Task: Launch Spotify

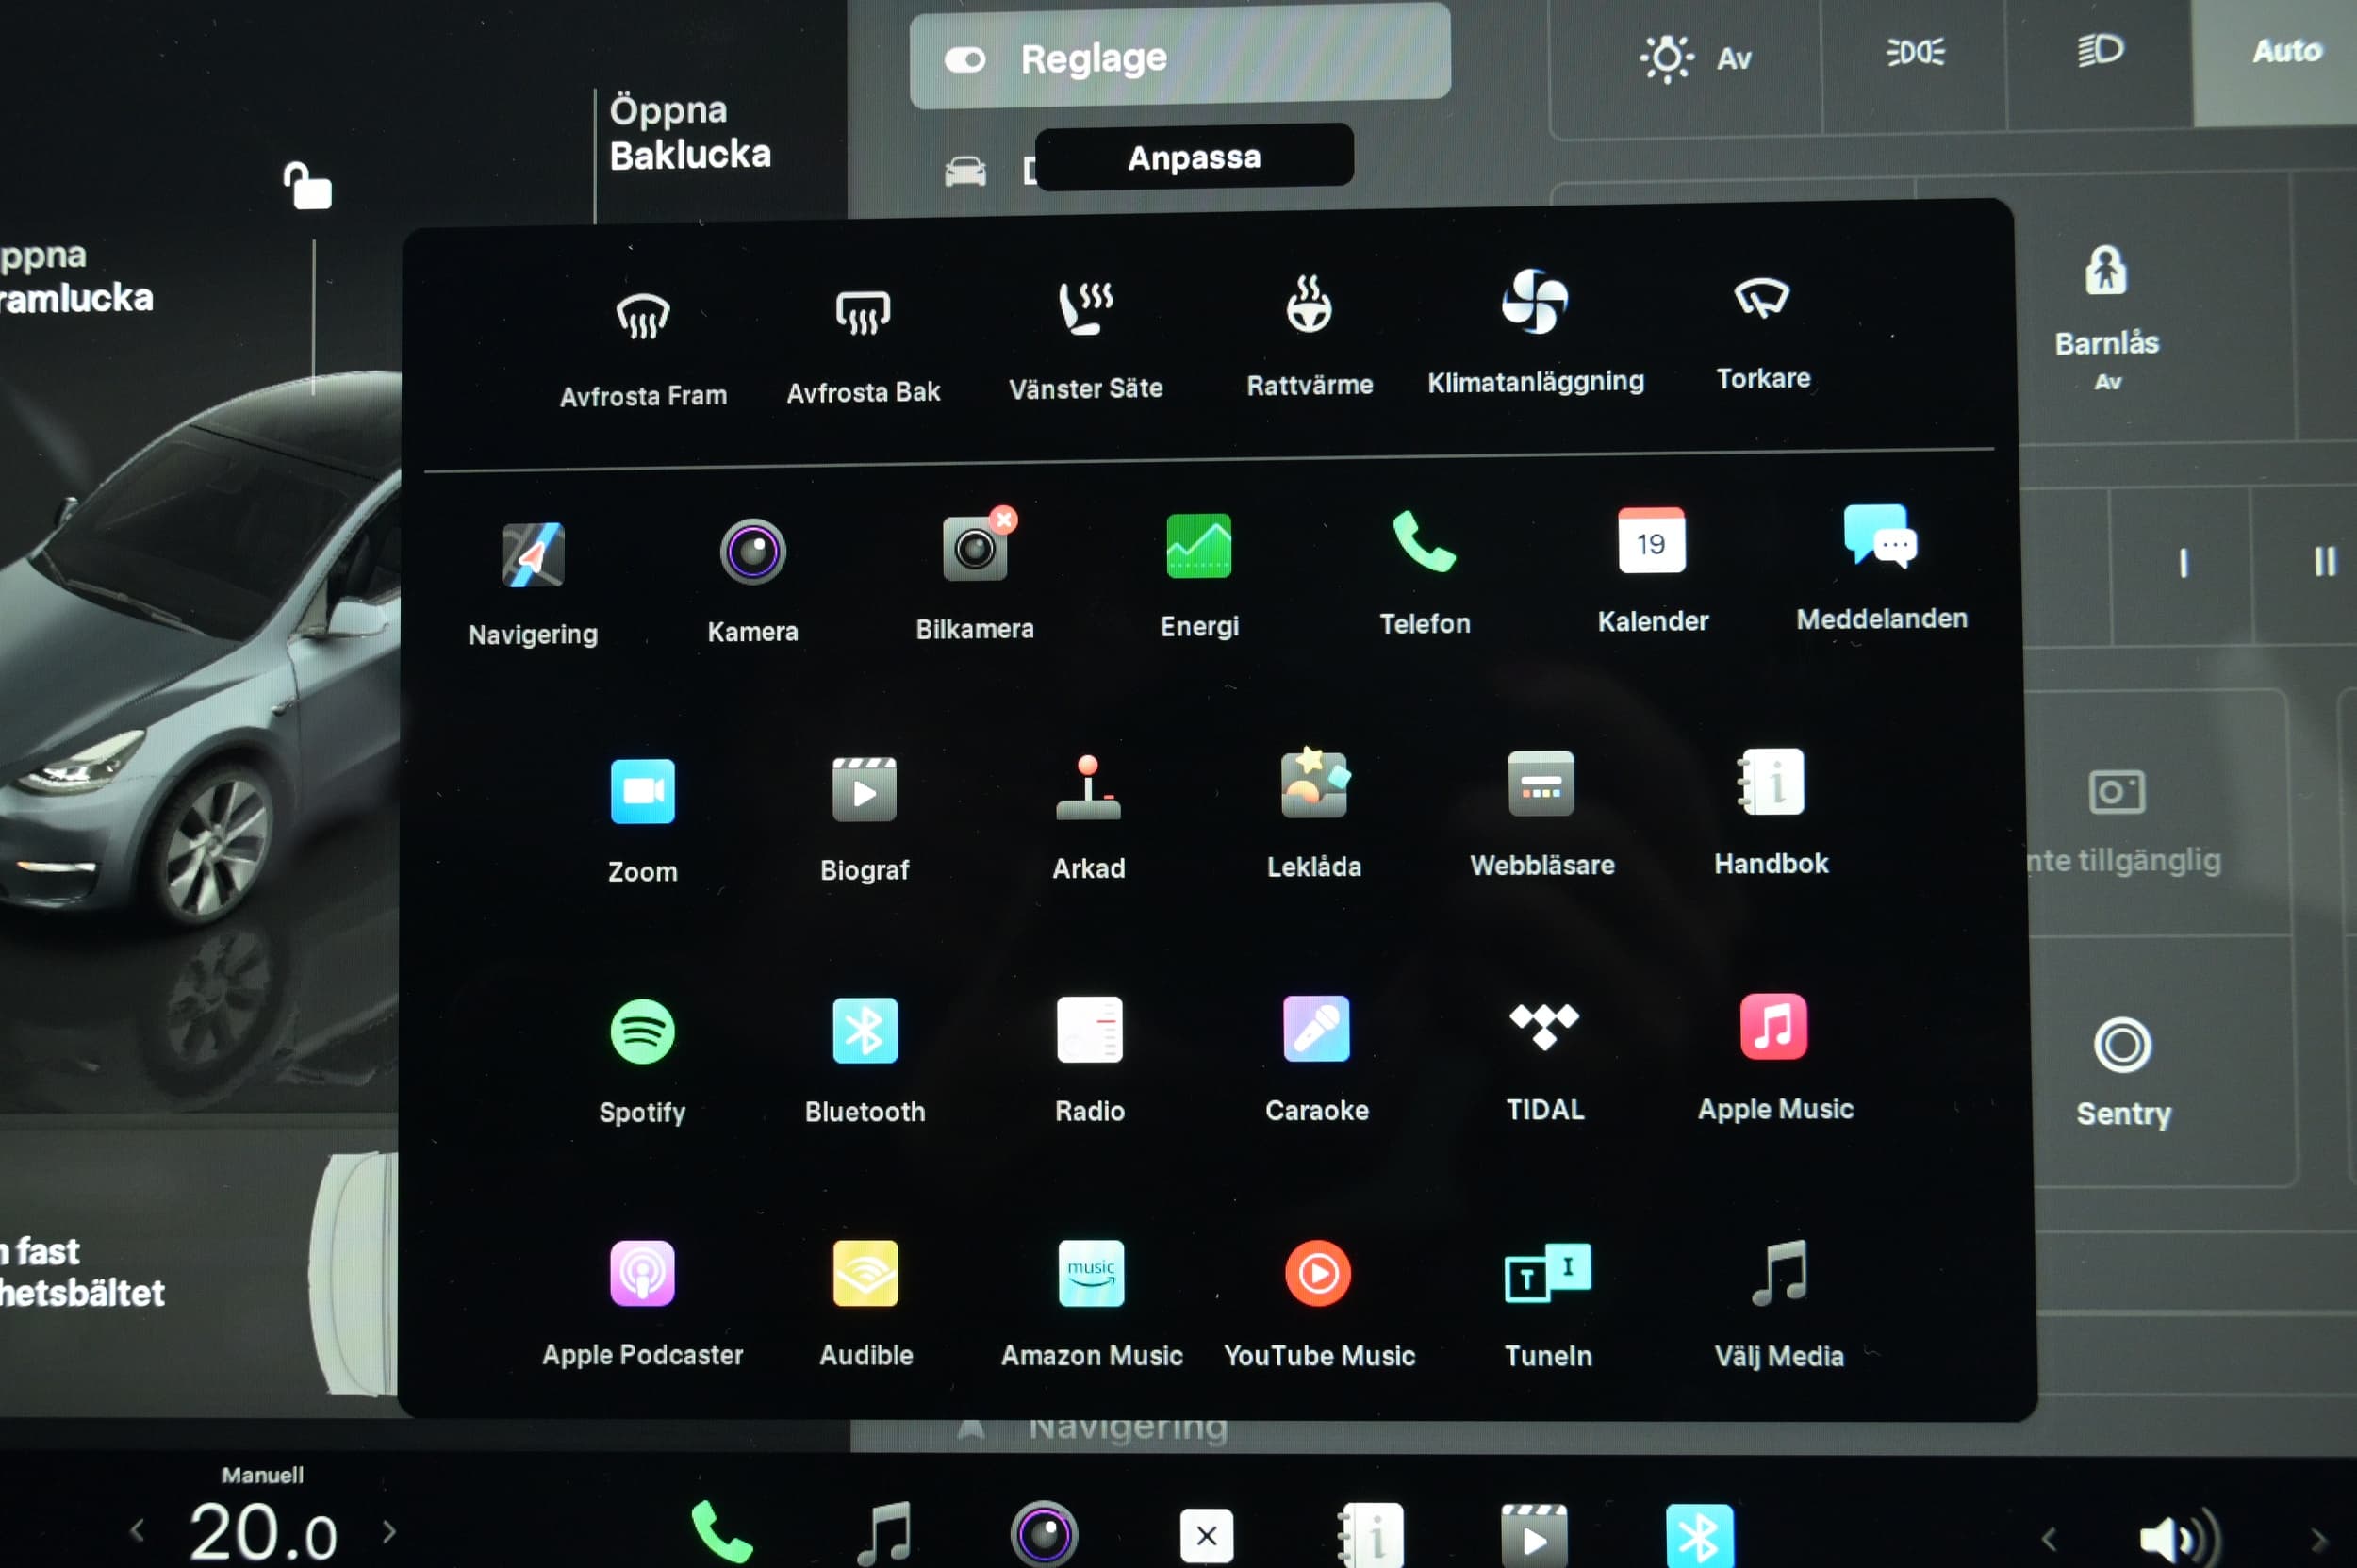Action: pyautogui.click(x=642, y=1061)
